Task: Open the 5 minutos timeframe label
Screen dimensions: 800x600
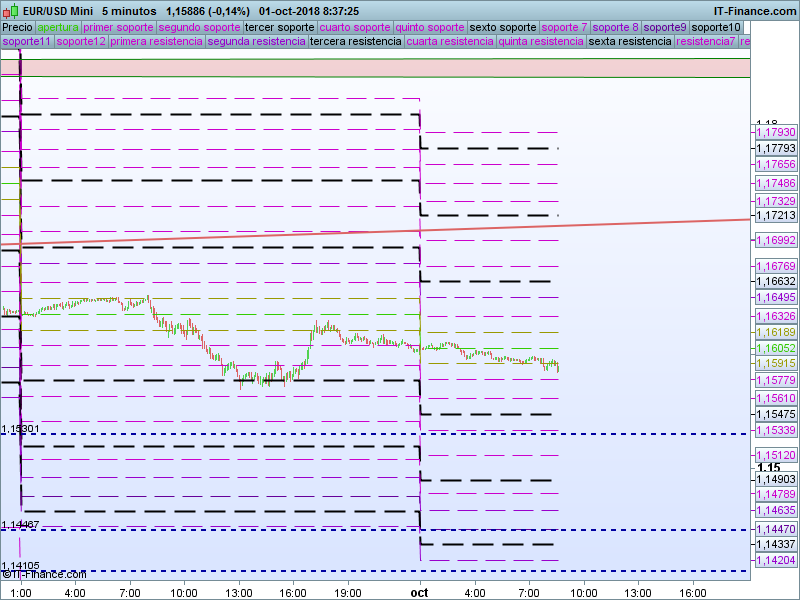Action: (129, 11)
